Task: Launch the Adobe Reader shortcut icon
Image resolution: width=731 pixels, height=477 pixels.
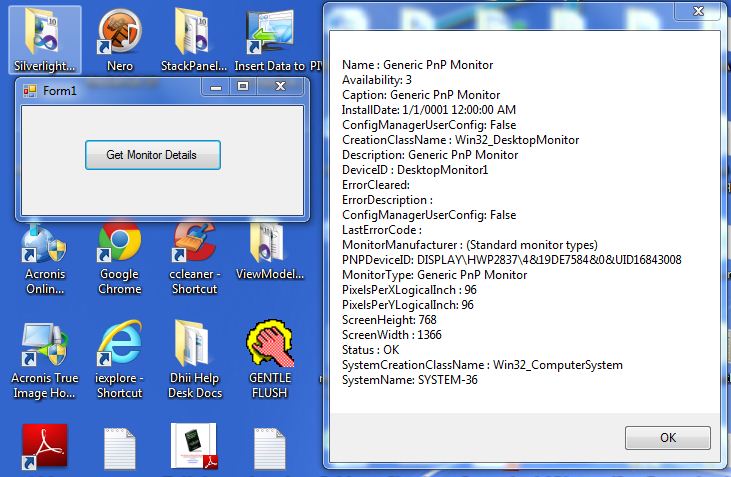Action: tap(44, 446)
